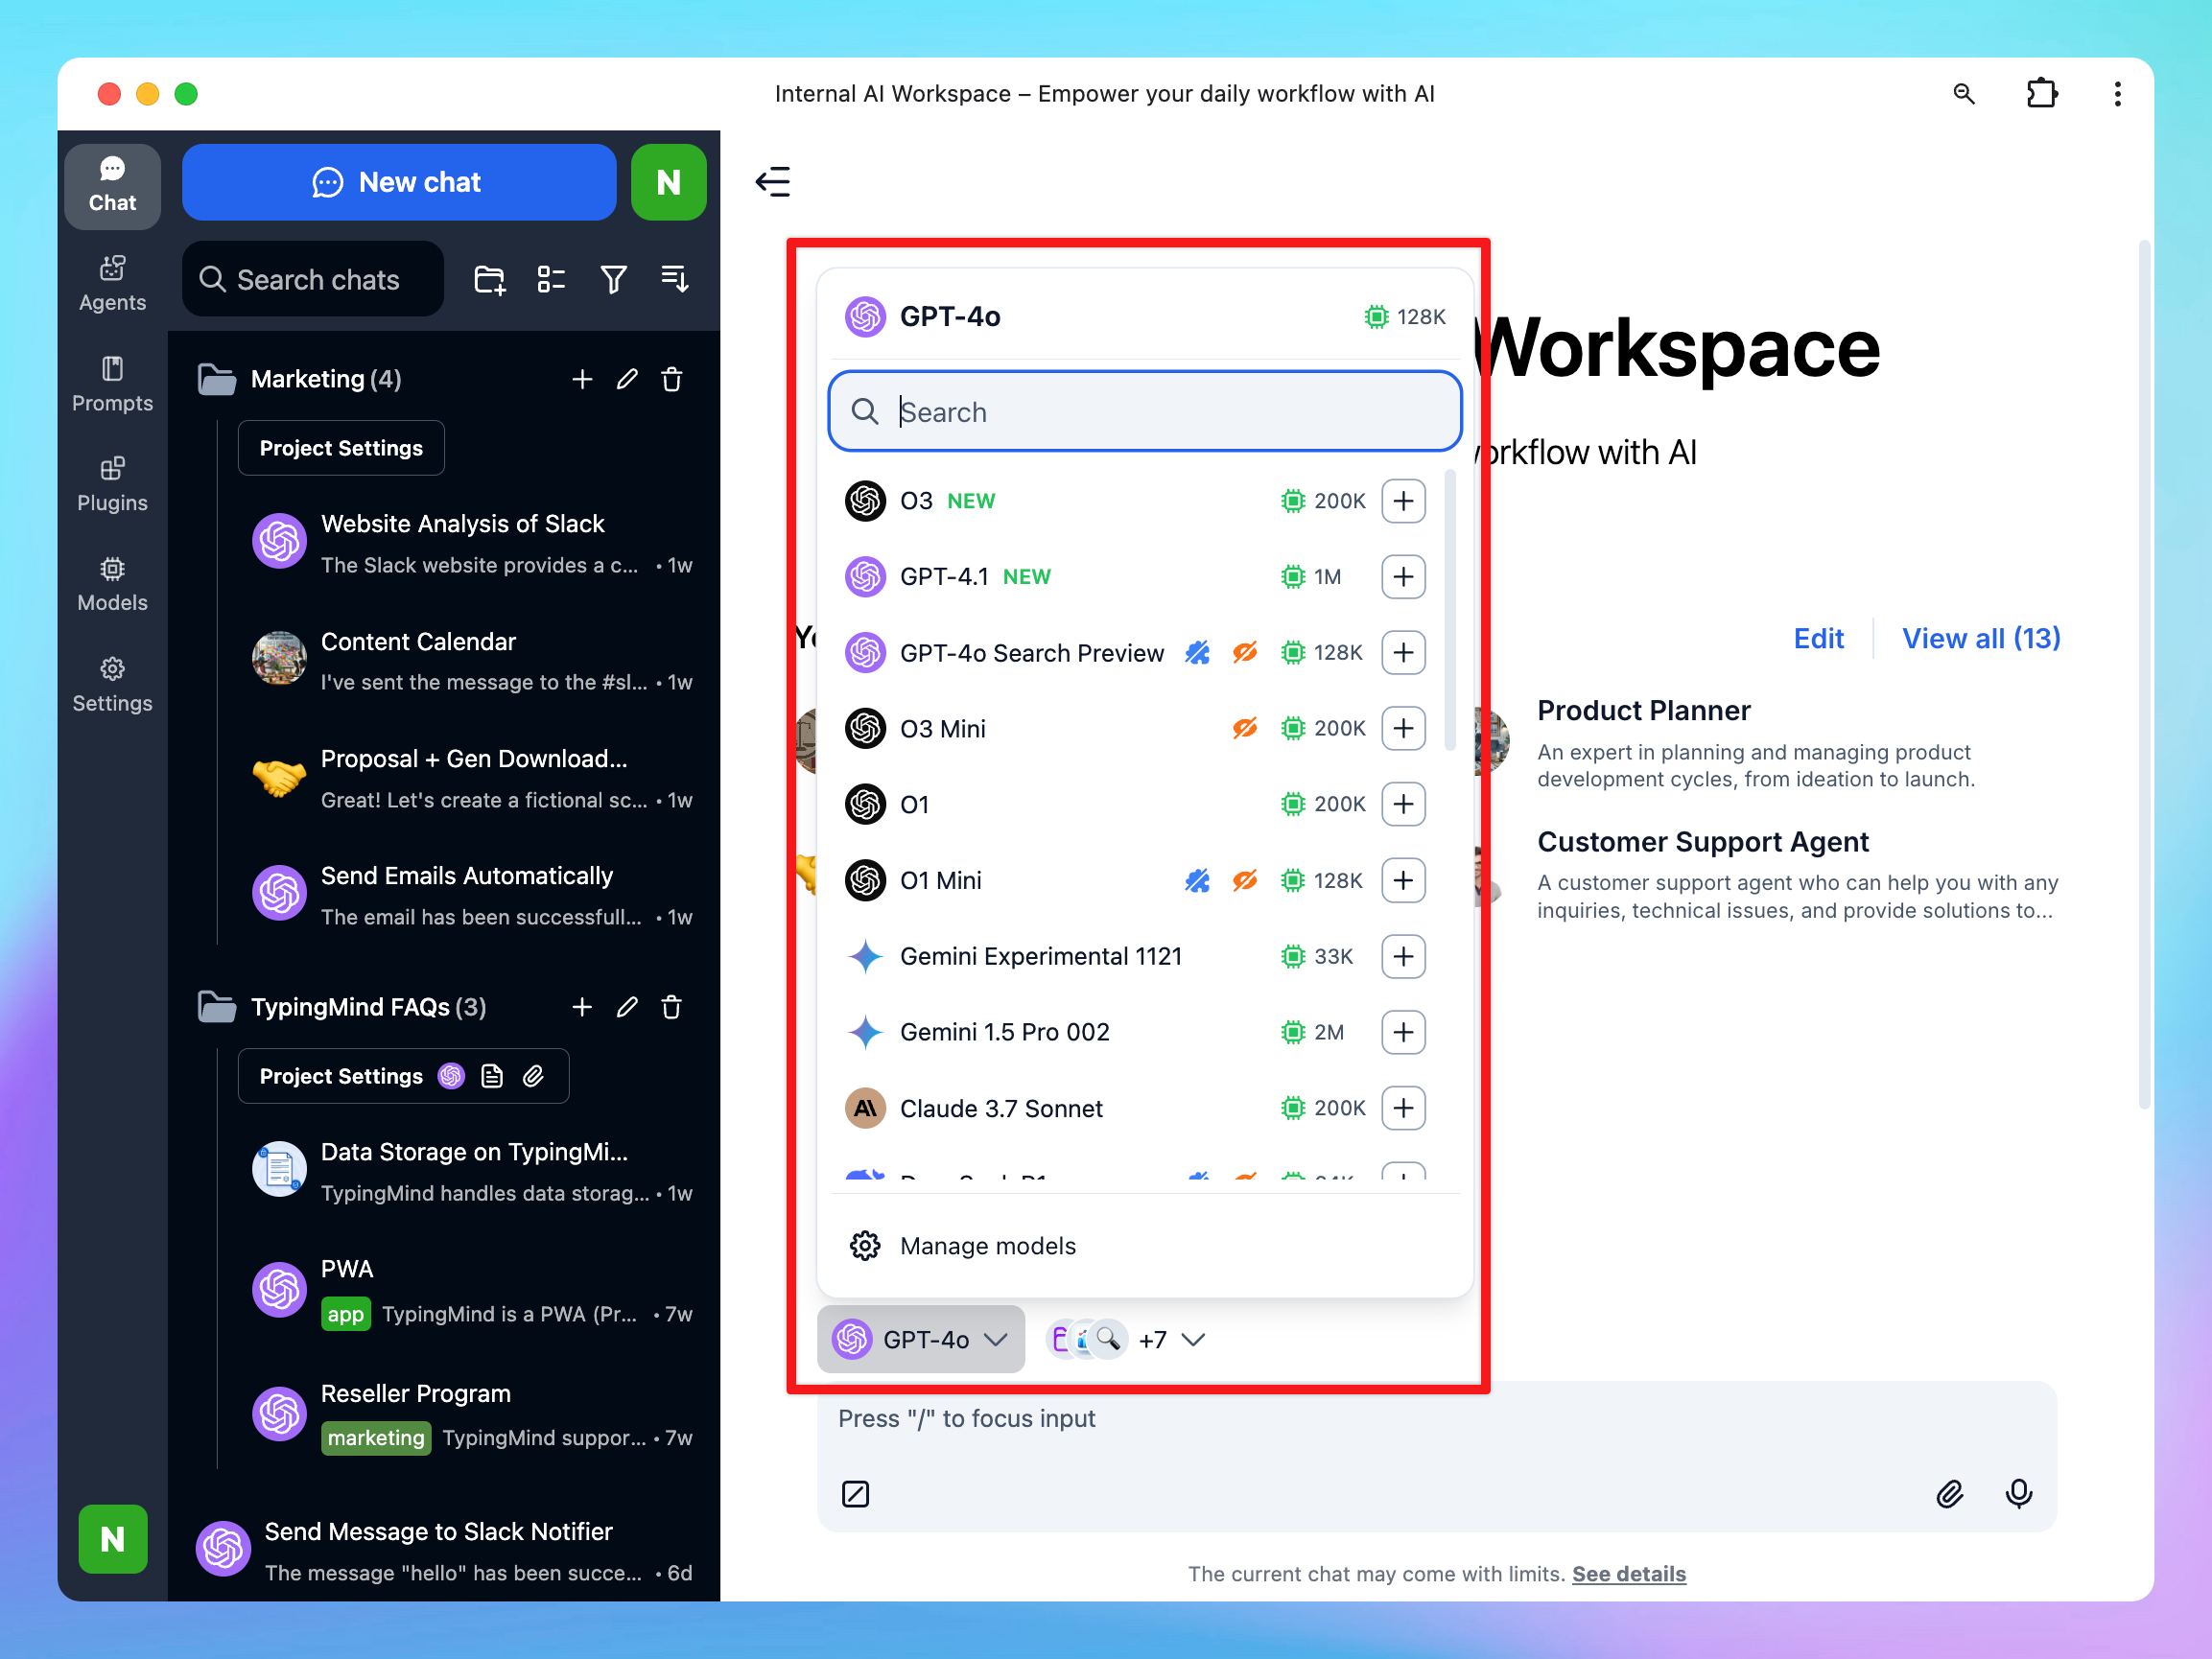This screenshot has height=1659, width=2212.
Task: Open the GPT-4o model selector dropdown
Action: coord(920,1339)
